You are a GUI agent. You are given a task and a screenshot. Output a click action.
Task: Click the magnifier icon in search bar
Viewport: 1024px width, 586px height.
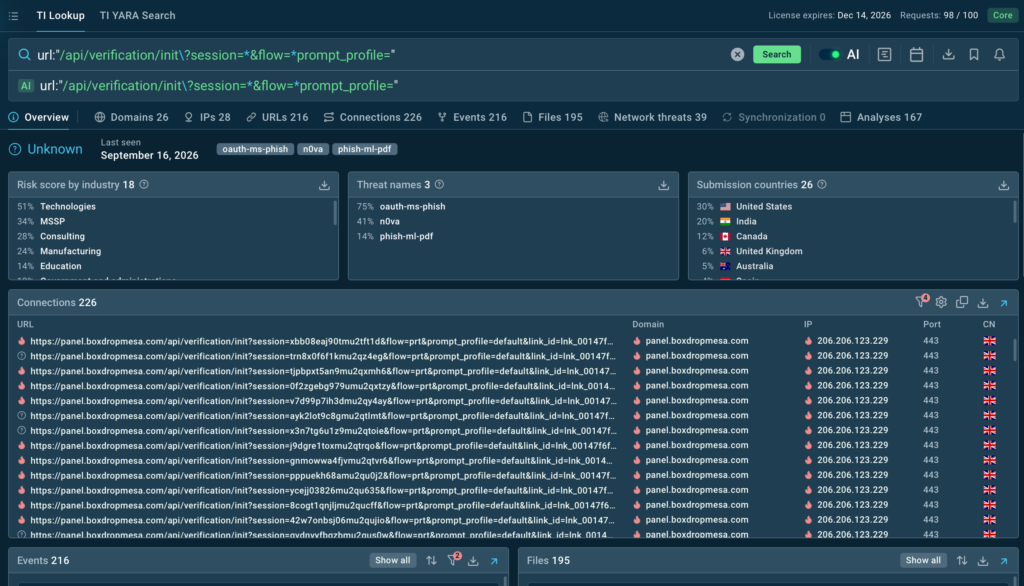click(x=24, y=54)
